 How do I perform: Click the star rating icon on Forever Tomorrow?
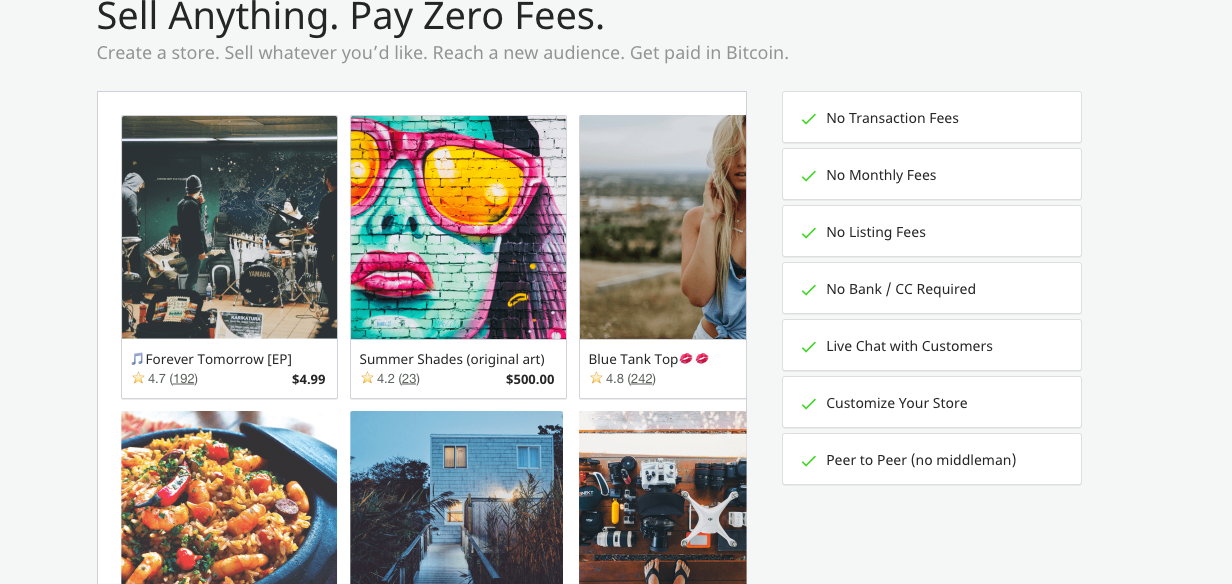[138, 378]
